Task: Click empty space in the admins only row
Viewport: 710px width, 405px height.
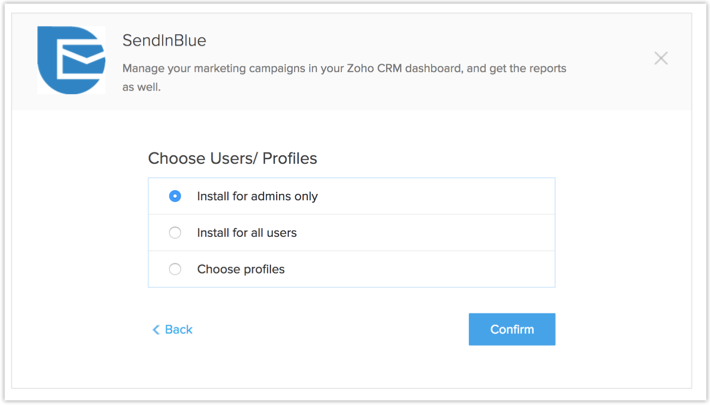Action: point(440,196)
